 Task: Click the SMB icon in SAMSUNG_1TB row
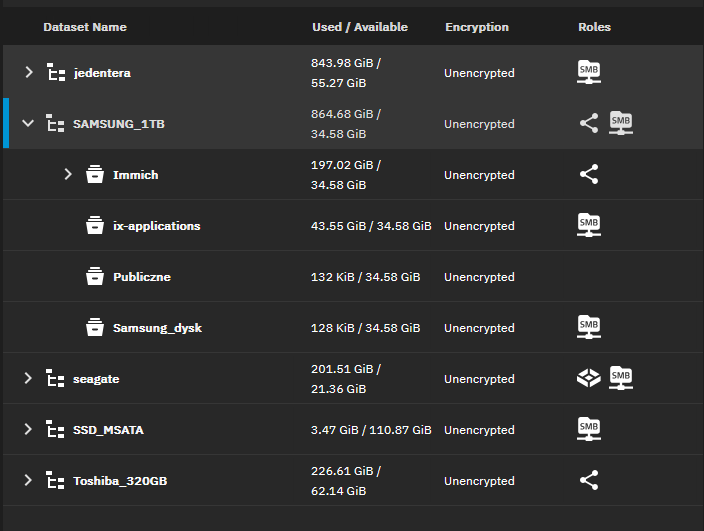621,124
